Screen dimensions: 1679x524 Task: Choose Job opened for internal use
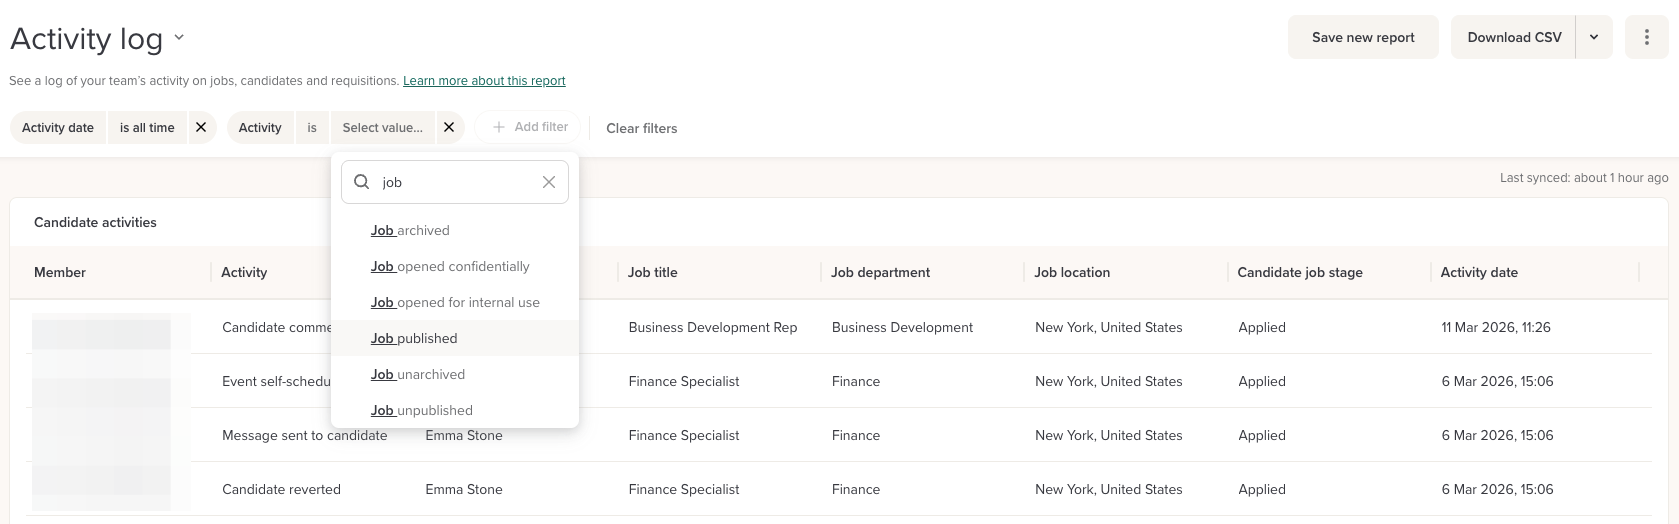click(455, 302)
